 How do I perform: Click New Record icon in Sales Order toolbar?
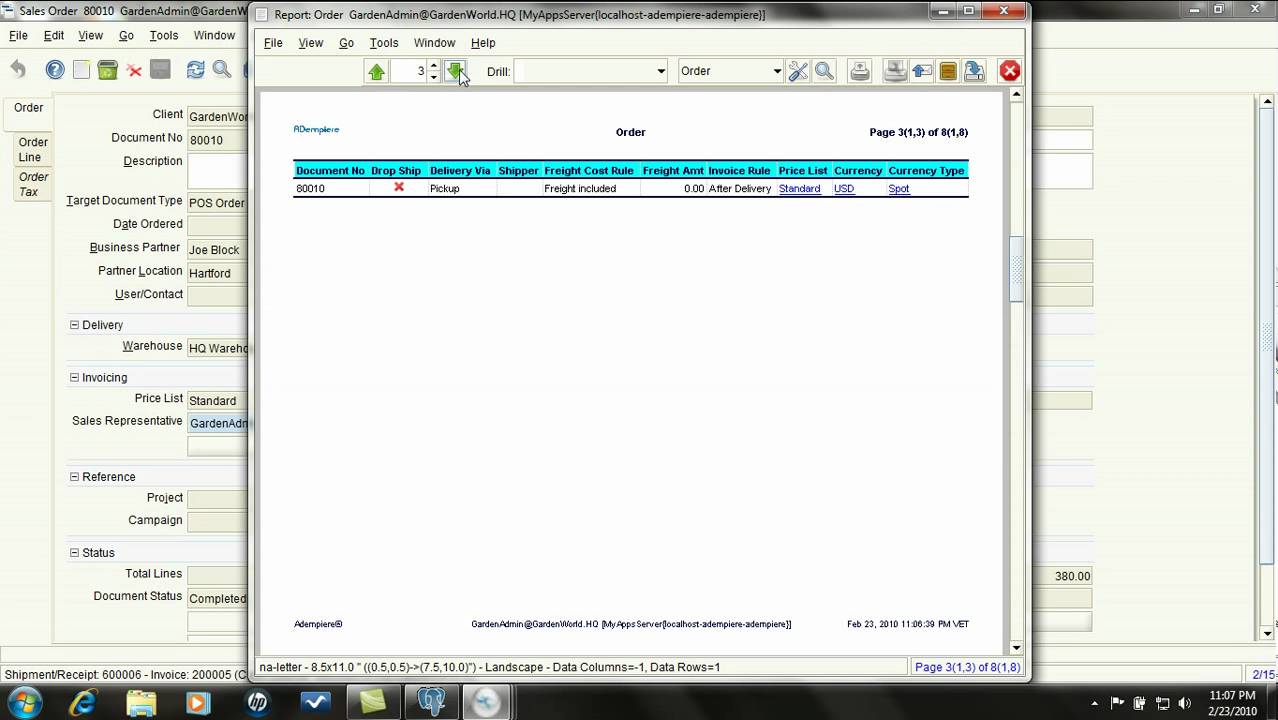pos(81,69)
